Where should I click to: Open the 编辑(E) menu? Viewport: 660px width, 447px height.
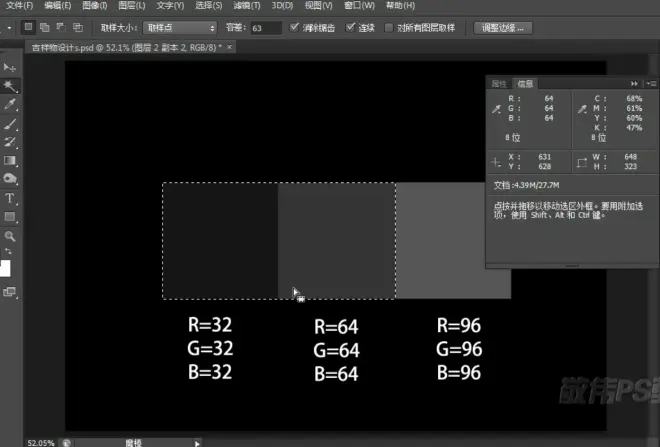click(58, 5)
